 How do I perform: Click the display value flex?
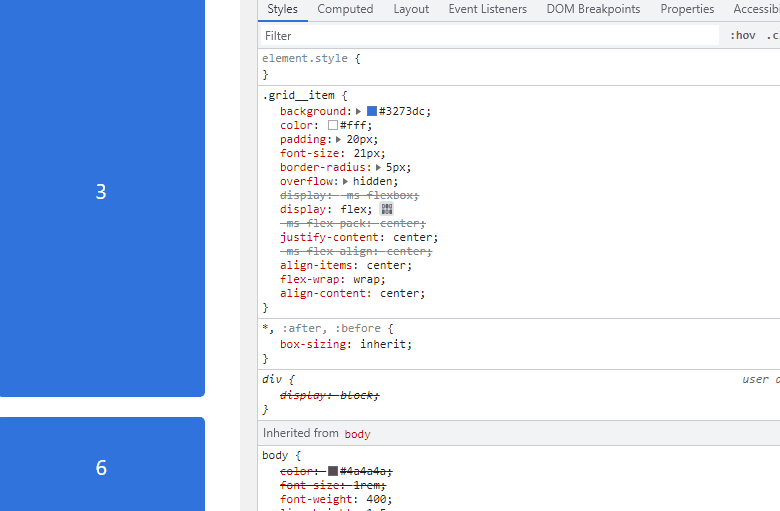356,209
